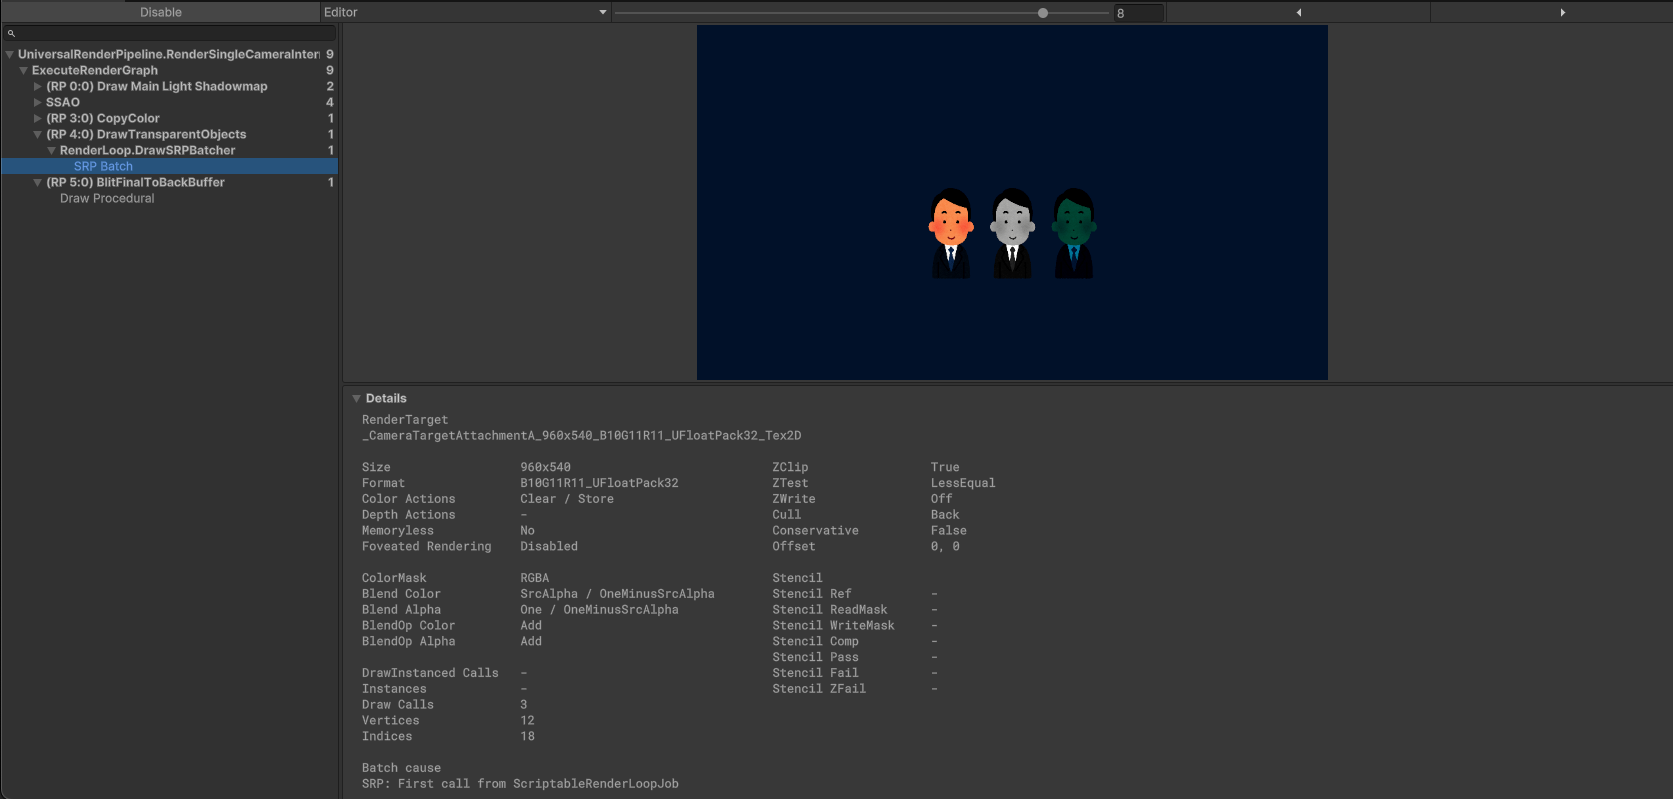1673x799 pixels.
Task: Click the event number field showing 8
Action: 1138,13
